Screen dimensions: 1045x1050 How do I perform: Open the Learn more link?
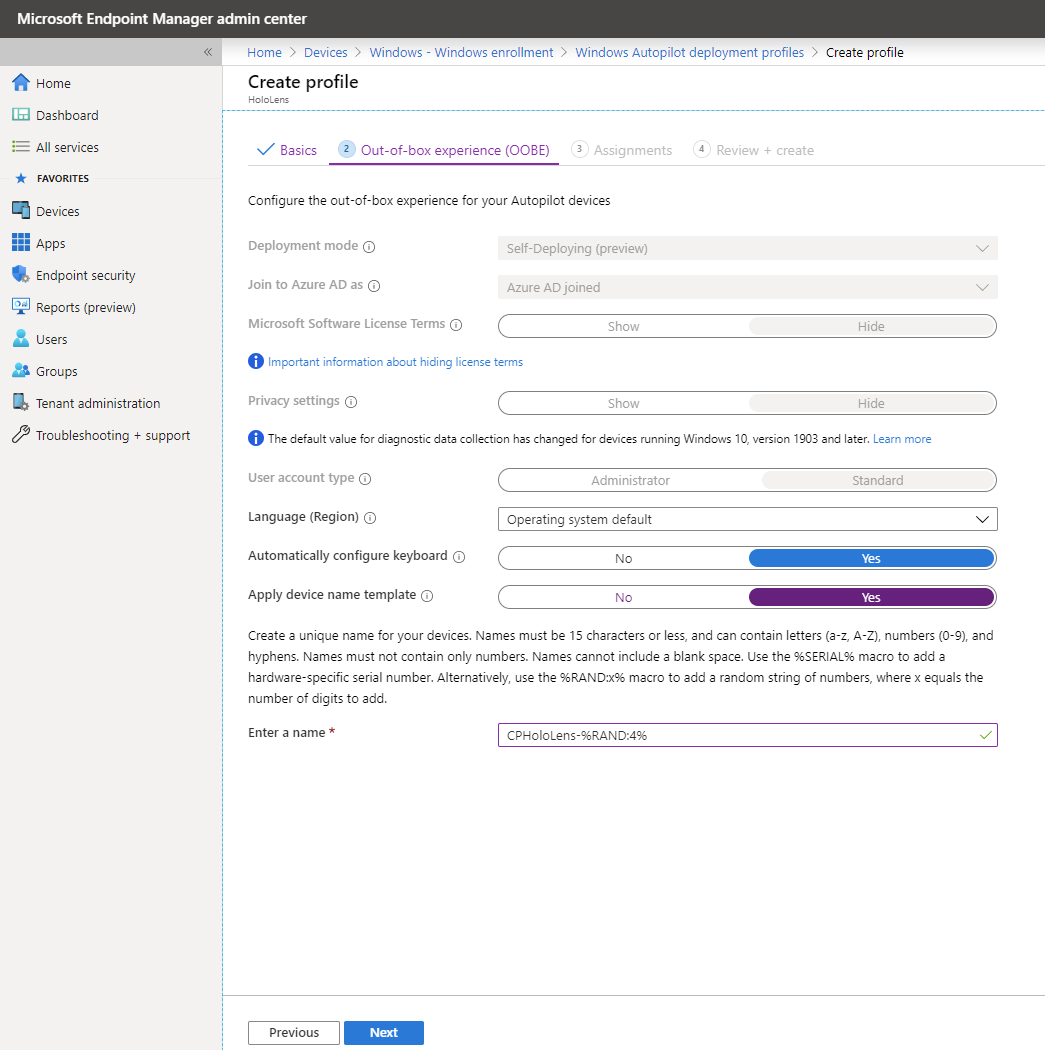pos(901,438)
